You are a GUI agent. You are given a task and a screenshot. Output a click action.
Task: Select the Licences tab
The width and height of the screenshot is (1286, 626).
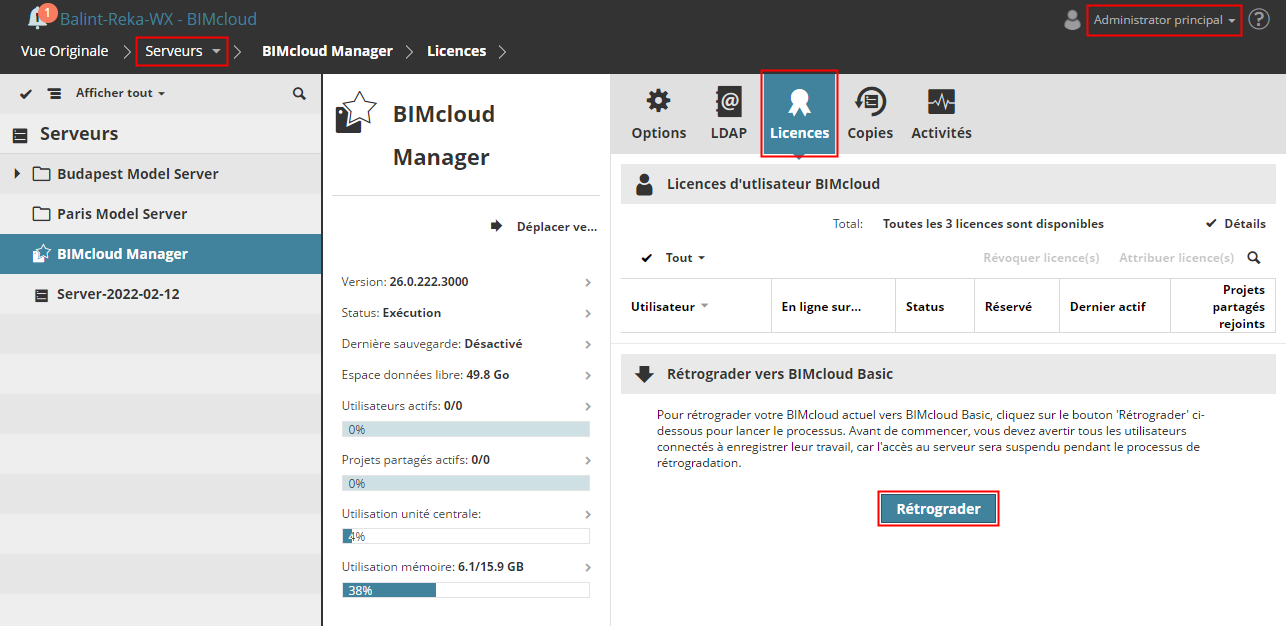799,114
